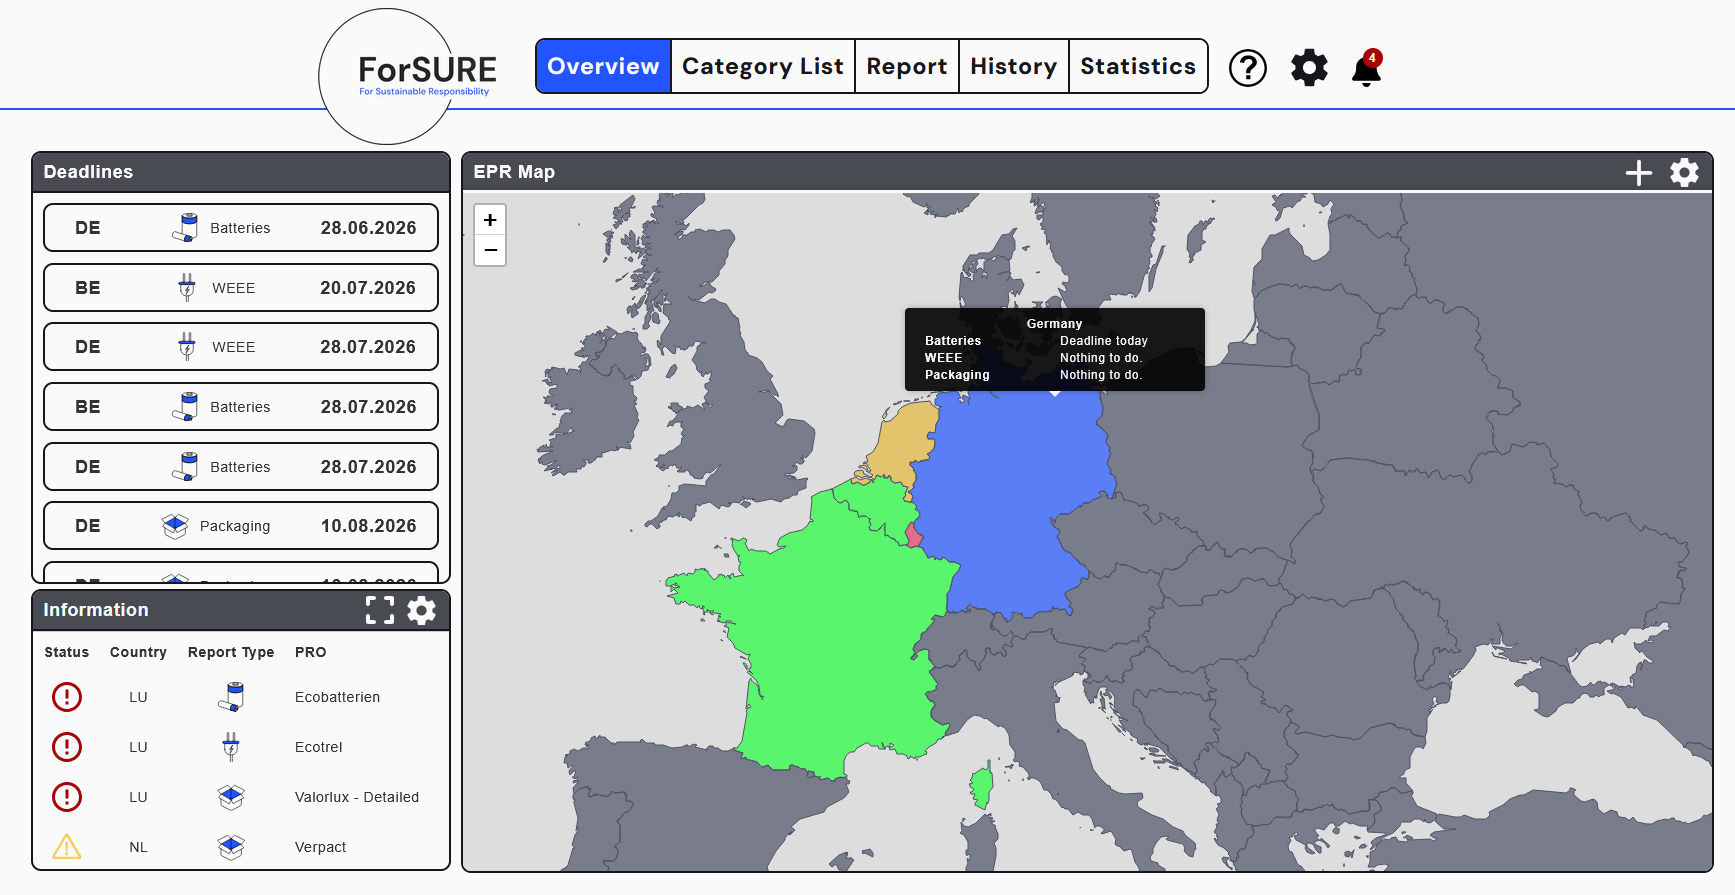Click the battery icon in DE 28.06.2026 deadline
Screen dimensions: 1735x895
click(185, 228)
